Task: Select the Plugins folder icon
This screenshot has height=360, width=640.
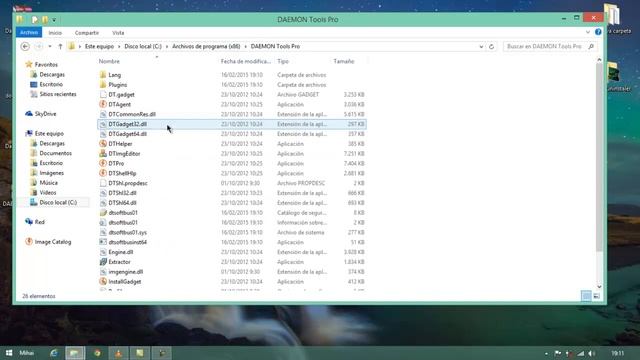Action: 103,84
